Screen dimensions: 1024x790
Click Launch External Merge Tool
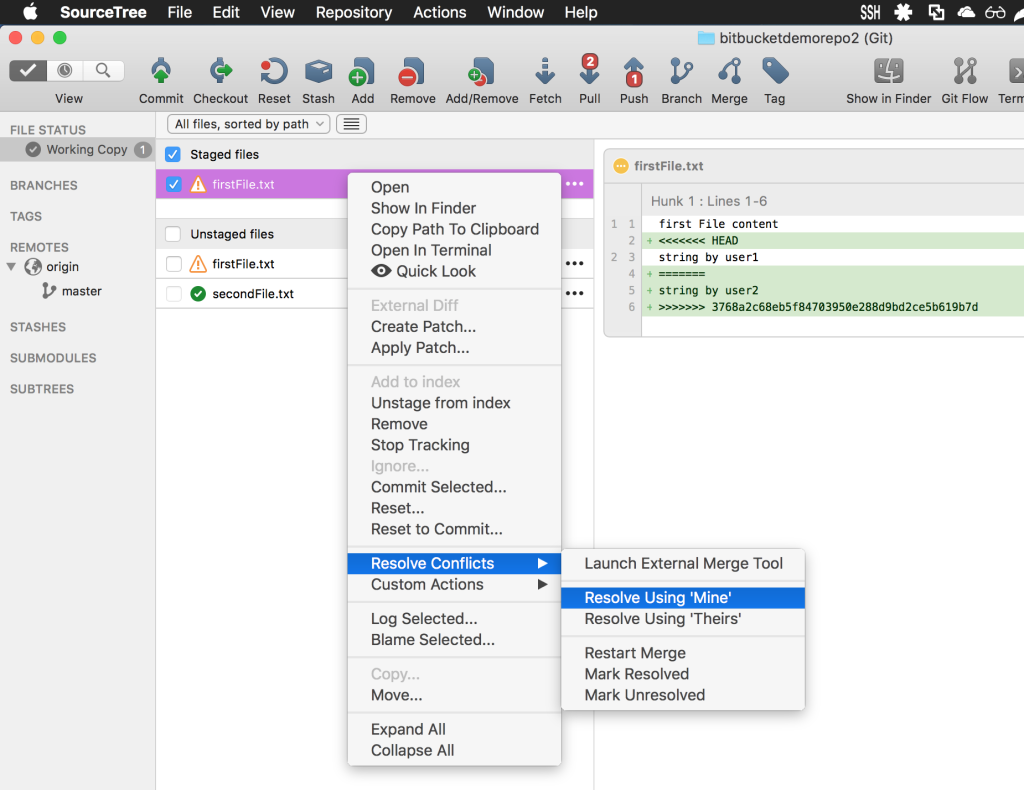tap(682, 563)
